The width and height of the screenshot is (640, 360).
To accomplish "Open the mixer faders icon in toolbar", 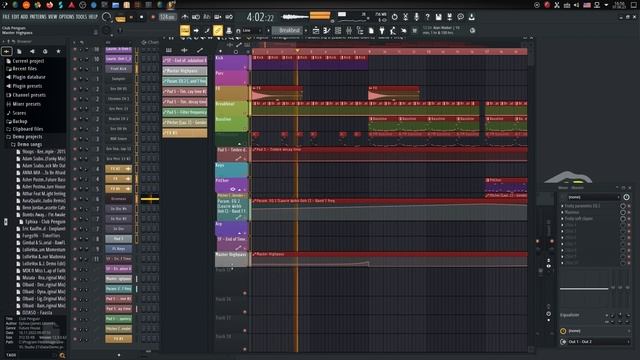I will pyautogui.click(x=349, y=31).
